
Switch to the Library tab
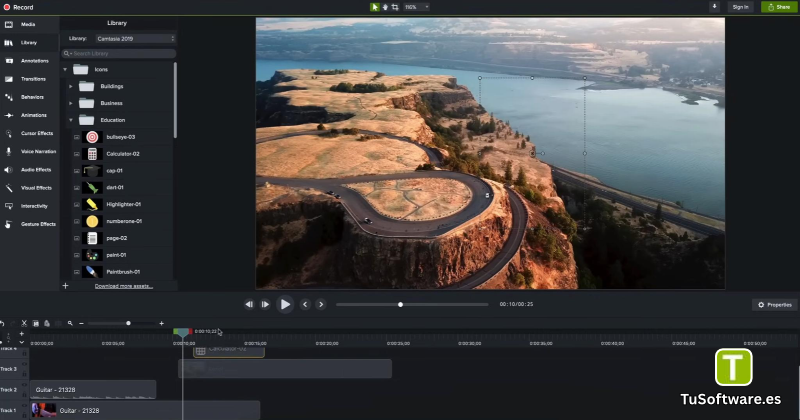(29, 43)
